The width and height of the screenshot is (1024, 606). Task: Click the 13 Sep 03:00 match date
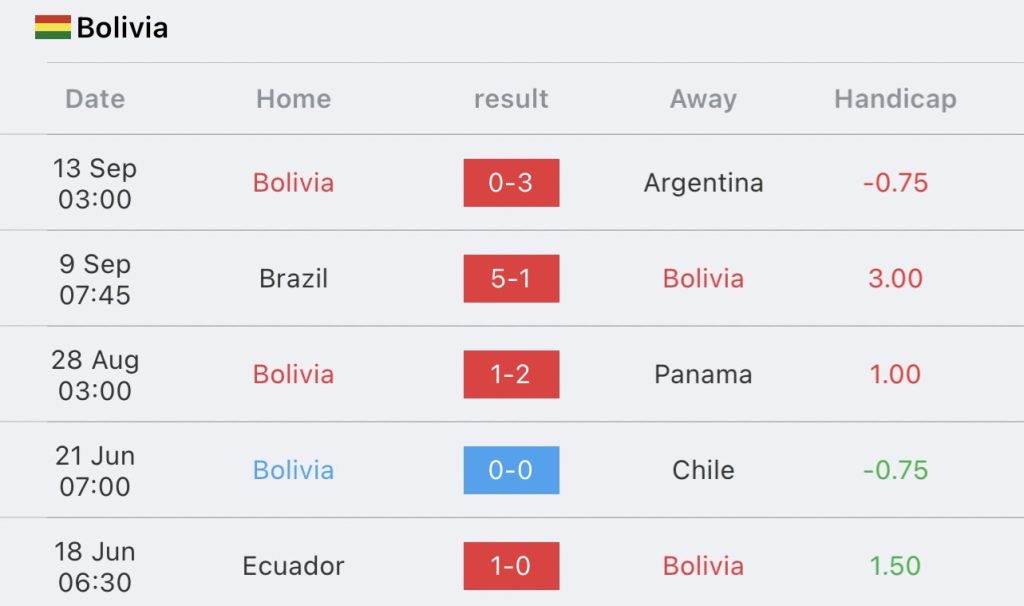coord(95,183)
